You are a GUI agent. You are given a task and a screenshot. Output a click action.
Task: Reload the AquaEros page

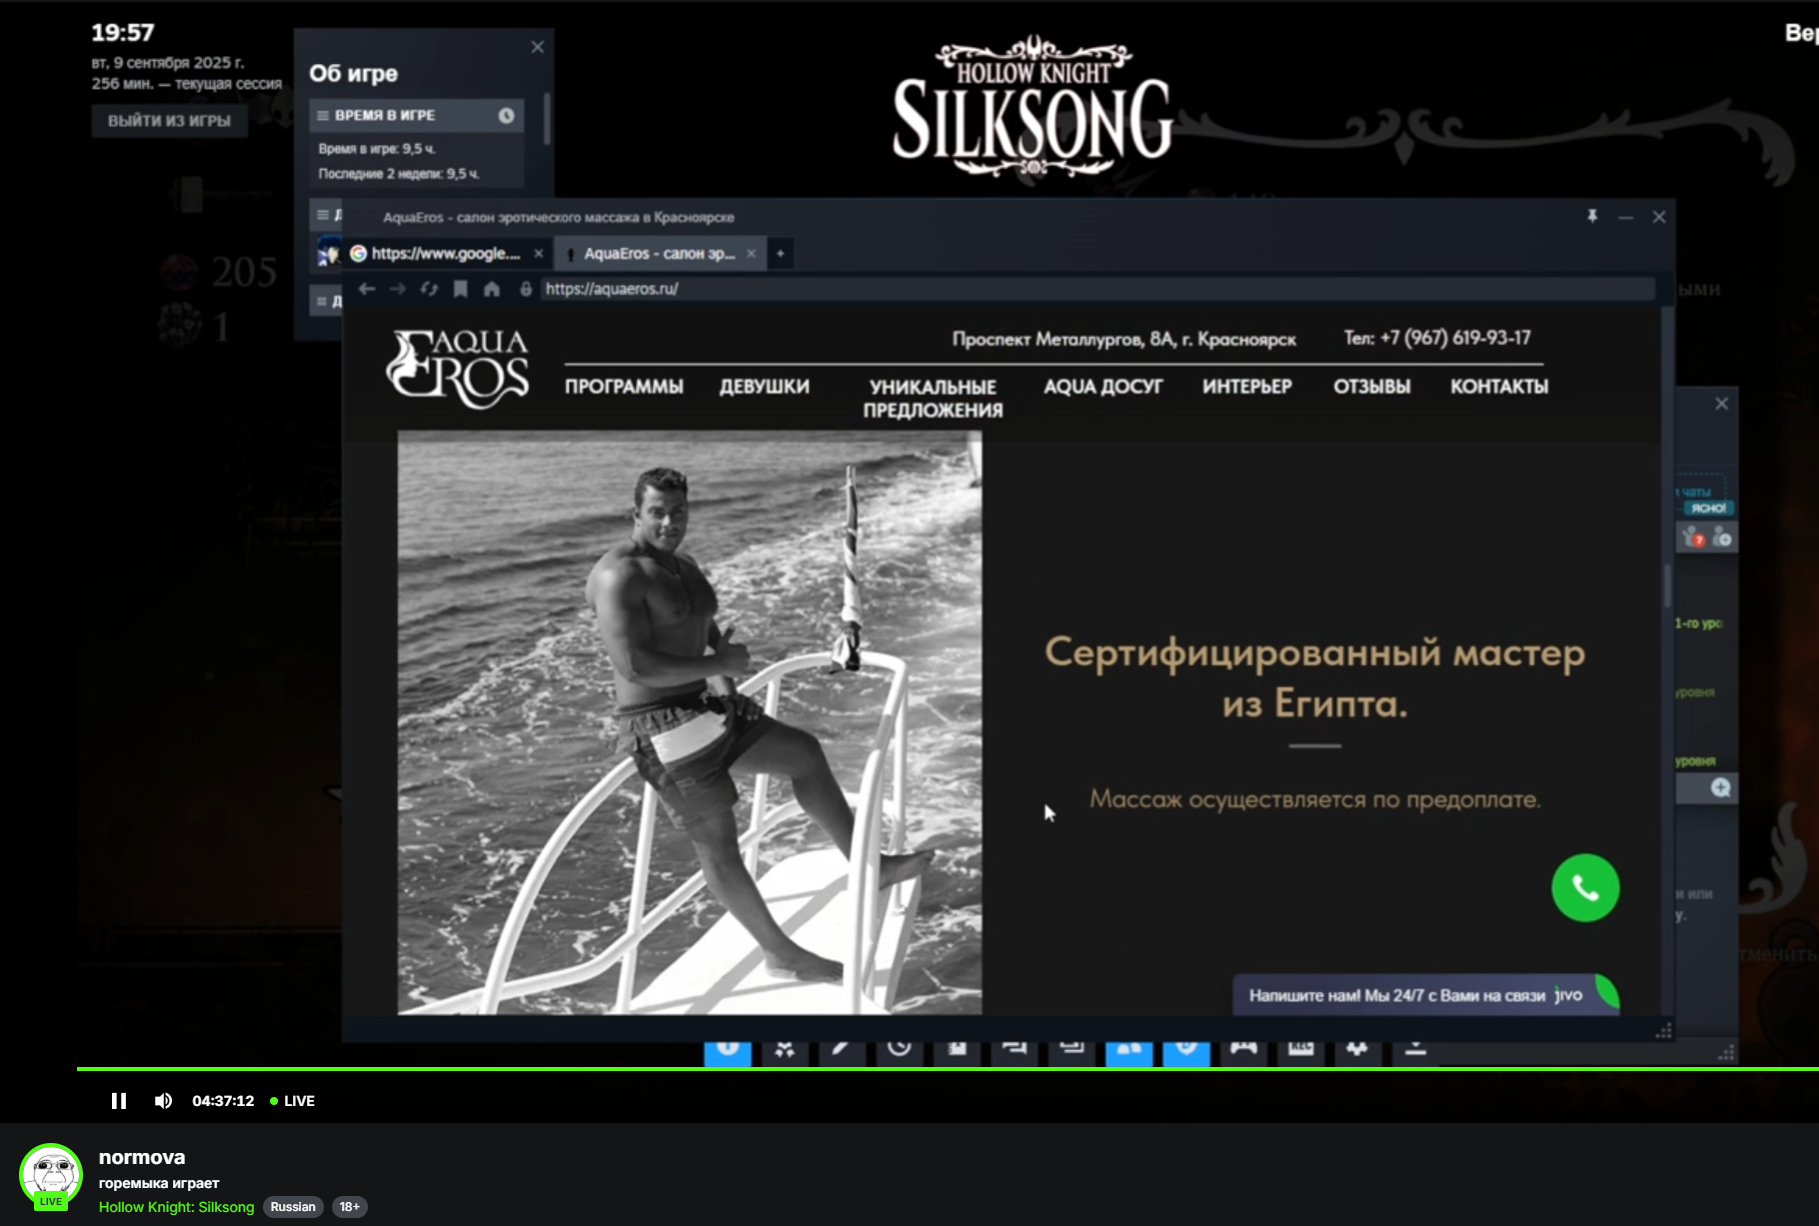coord(429,289)
